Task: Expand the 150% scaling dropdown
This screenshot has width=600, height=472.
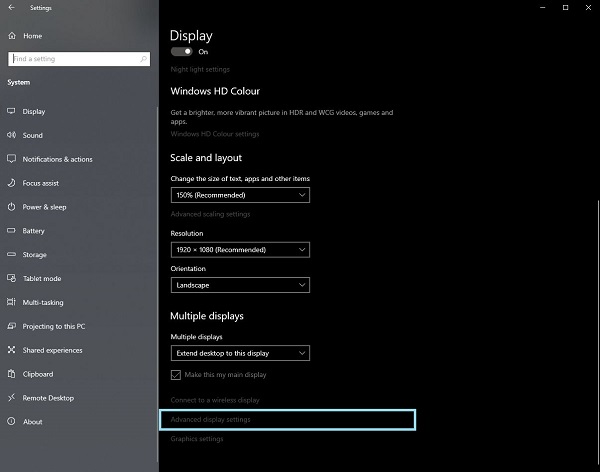Action: (240, 195)
